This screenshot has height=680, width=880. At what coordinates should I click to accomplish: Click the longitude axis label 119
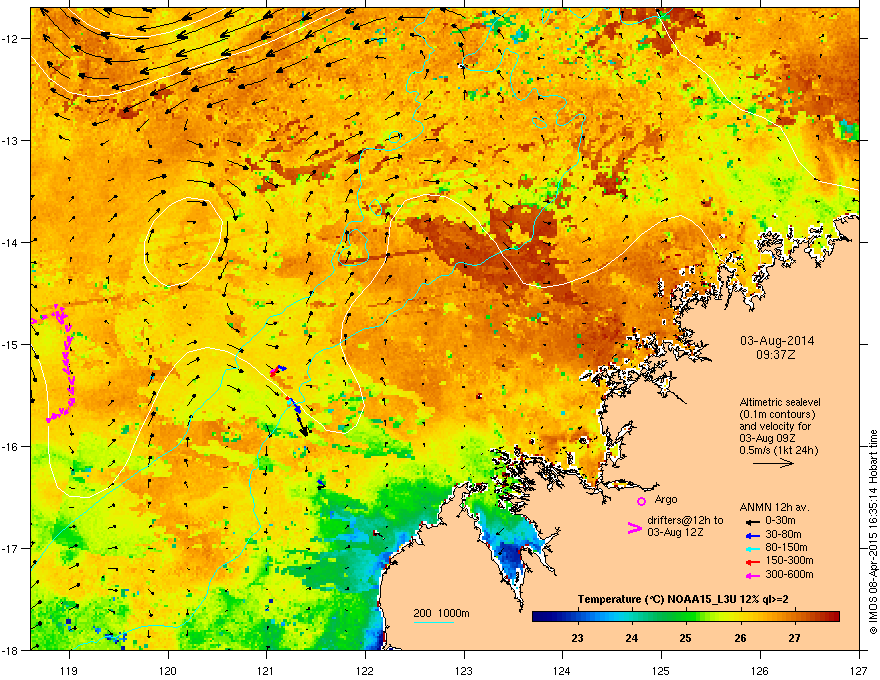70,670
